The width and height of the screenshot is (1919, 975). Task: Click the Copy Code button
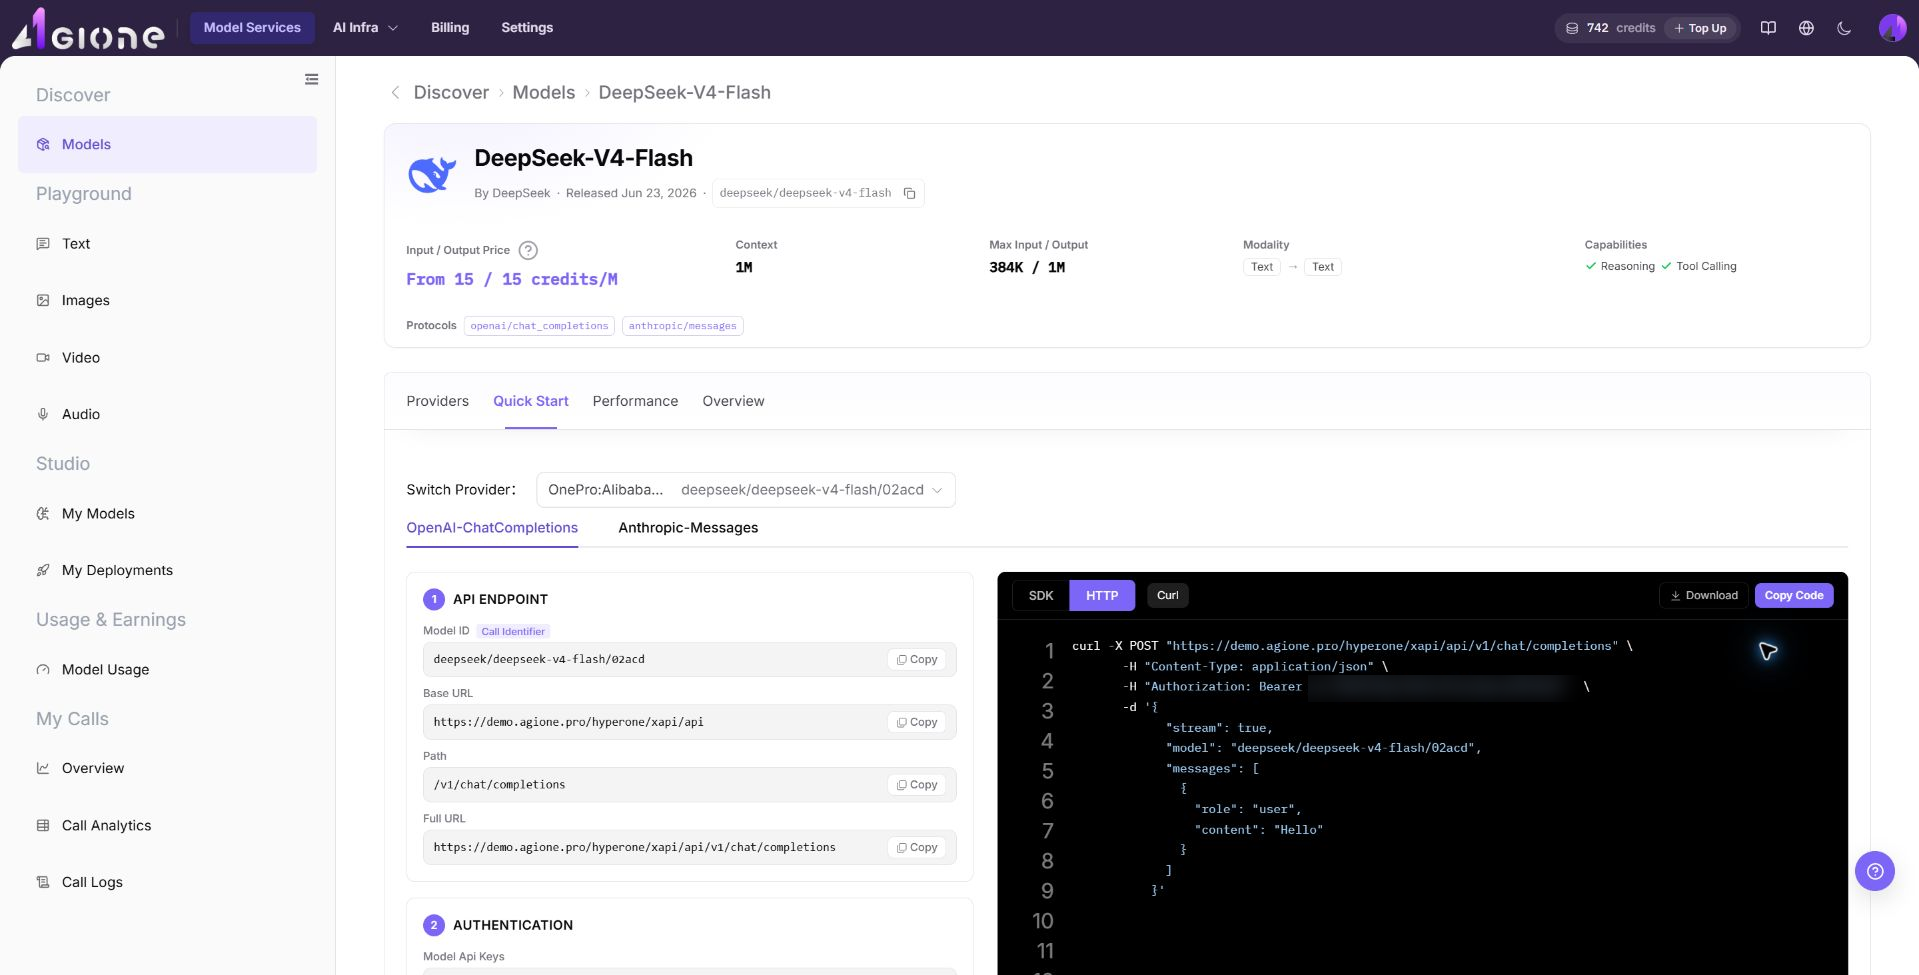(1794, 596)
